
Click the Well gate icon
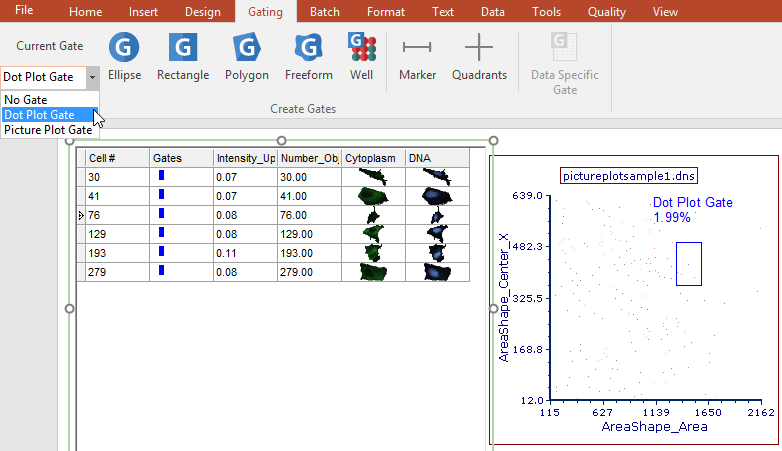point(362,56)
